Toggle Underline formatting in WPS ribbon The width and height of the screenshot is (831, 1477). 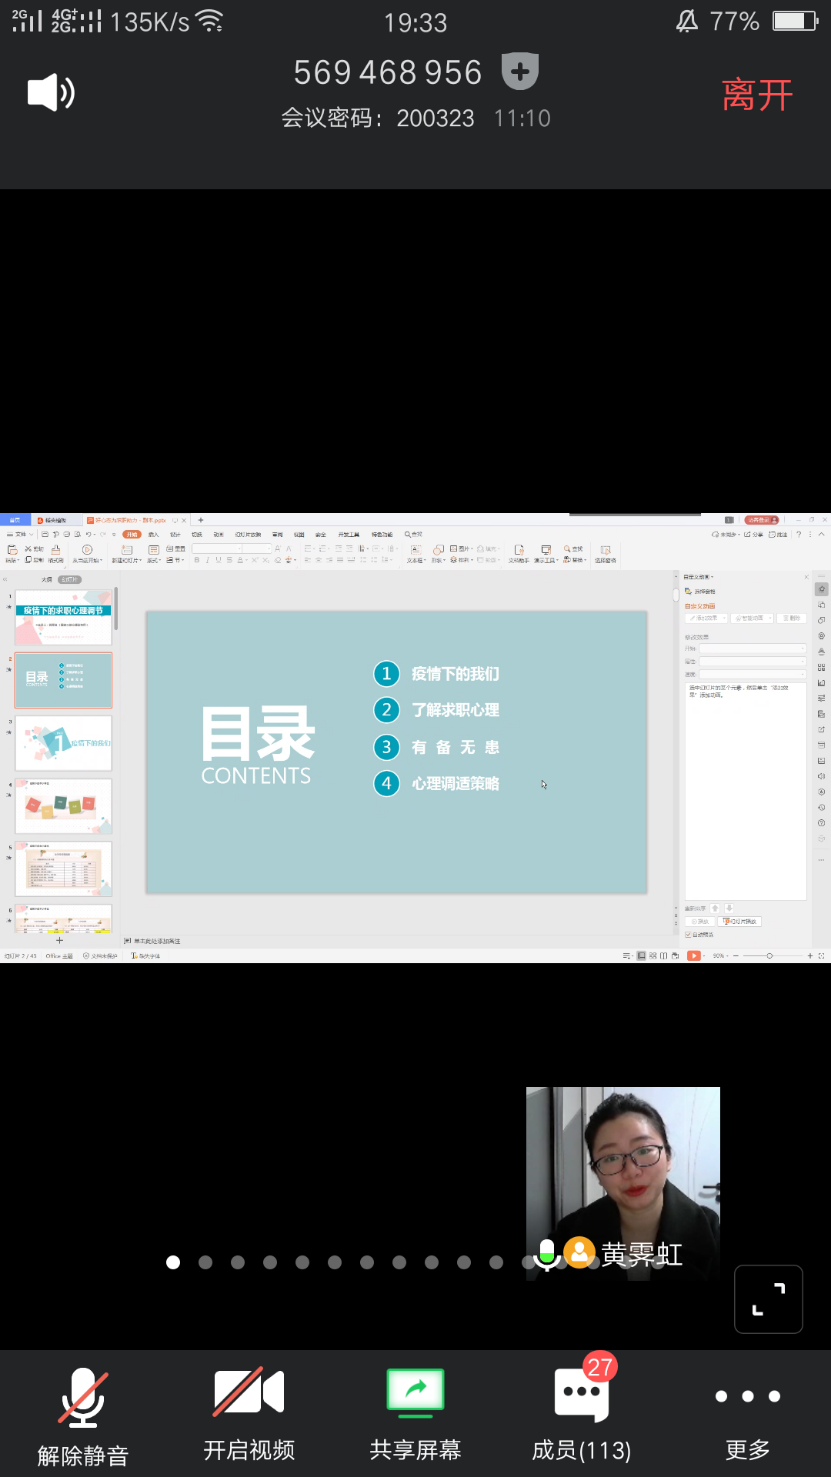[x=219, y=560]
